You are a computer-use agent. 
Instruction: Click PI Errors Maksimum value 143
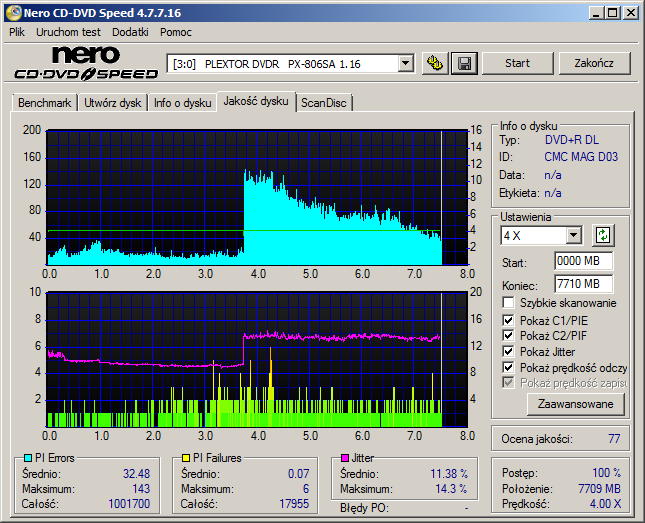[141, 489]
